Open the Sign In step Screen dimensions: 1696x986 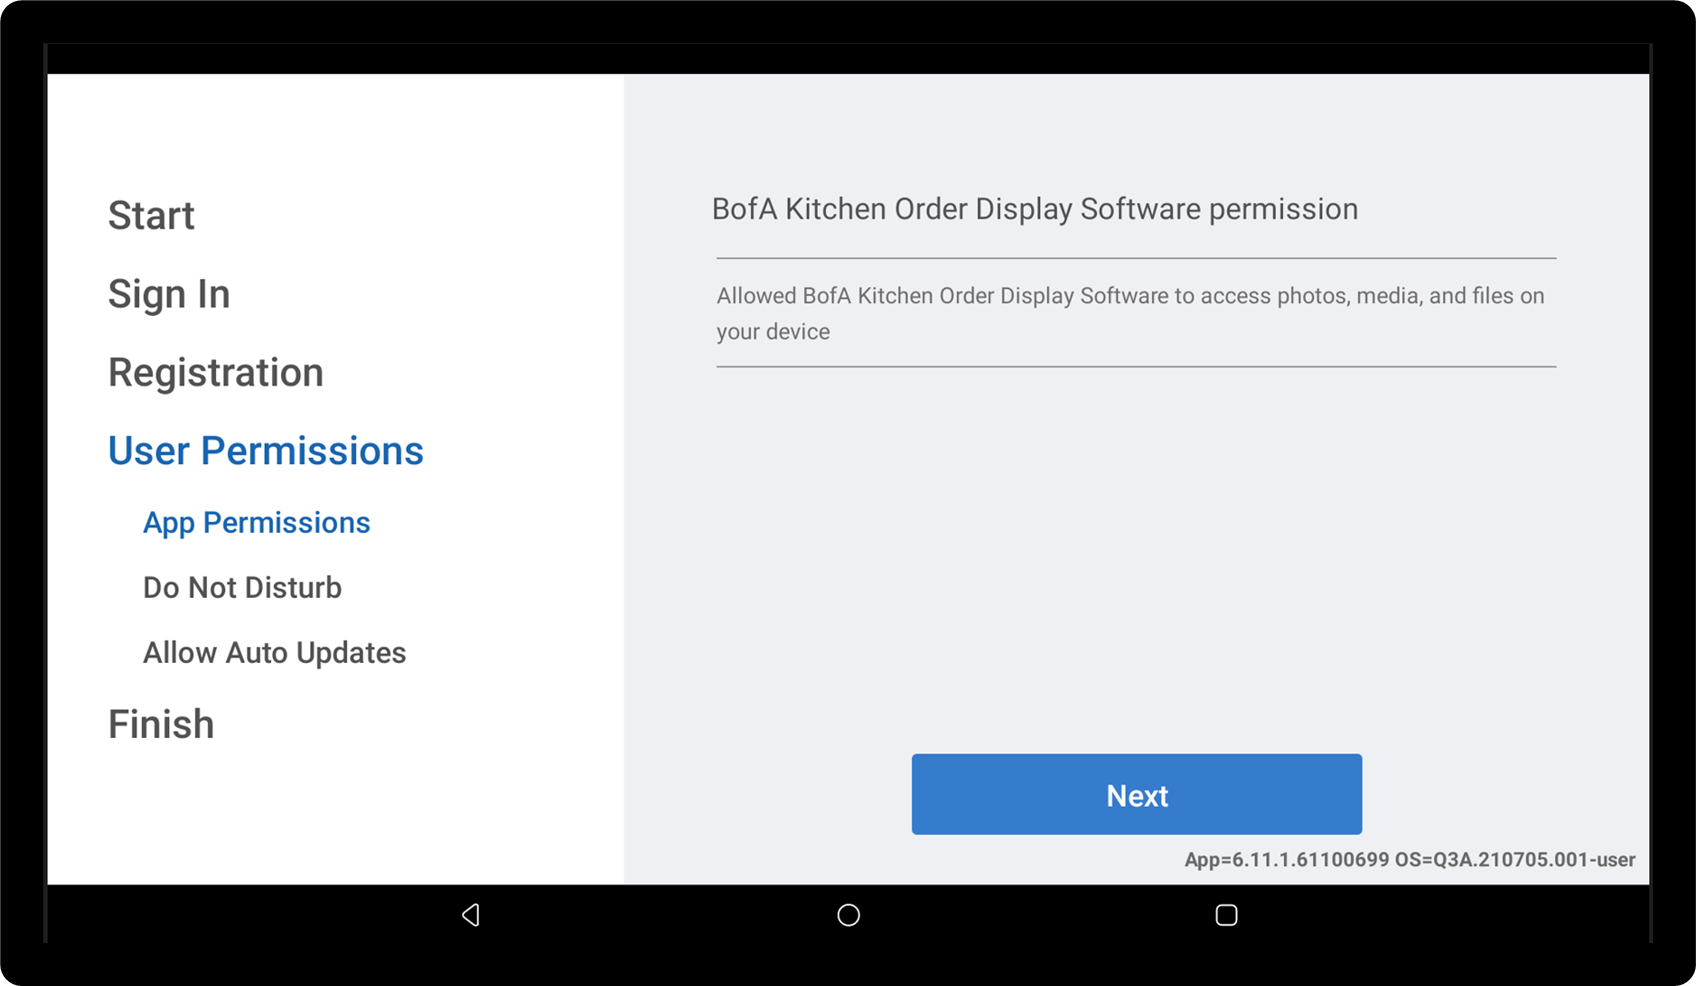(x=169, y=295)
